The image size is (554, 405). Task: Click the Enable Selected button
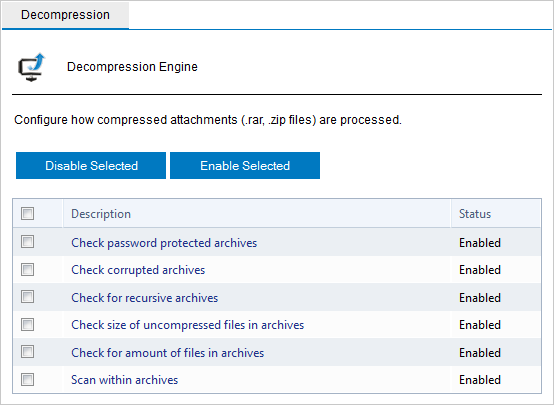245,165
